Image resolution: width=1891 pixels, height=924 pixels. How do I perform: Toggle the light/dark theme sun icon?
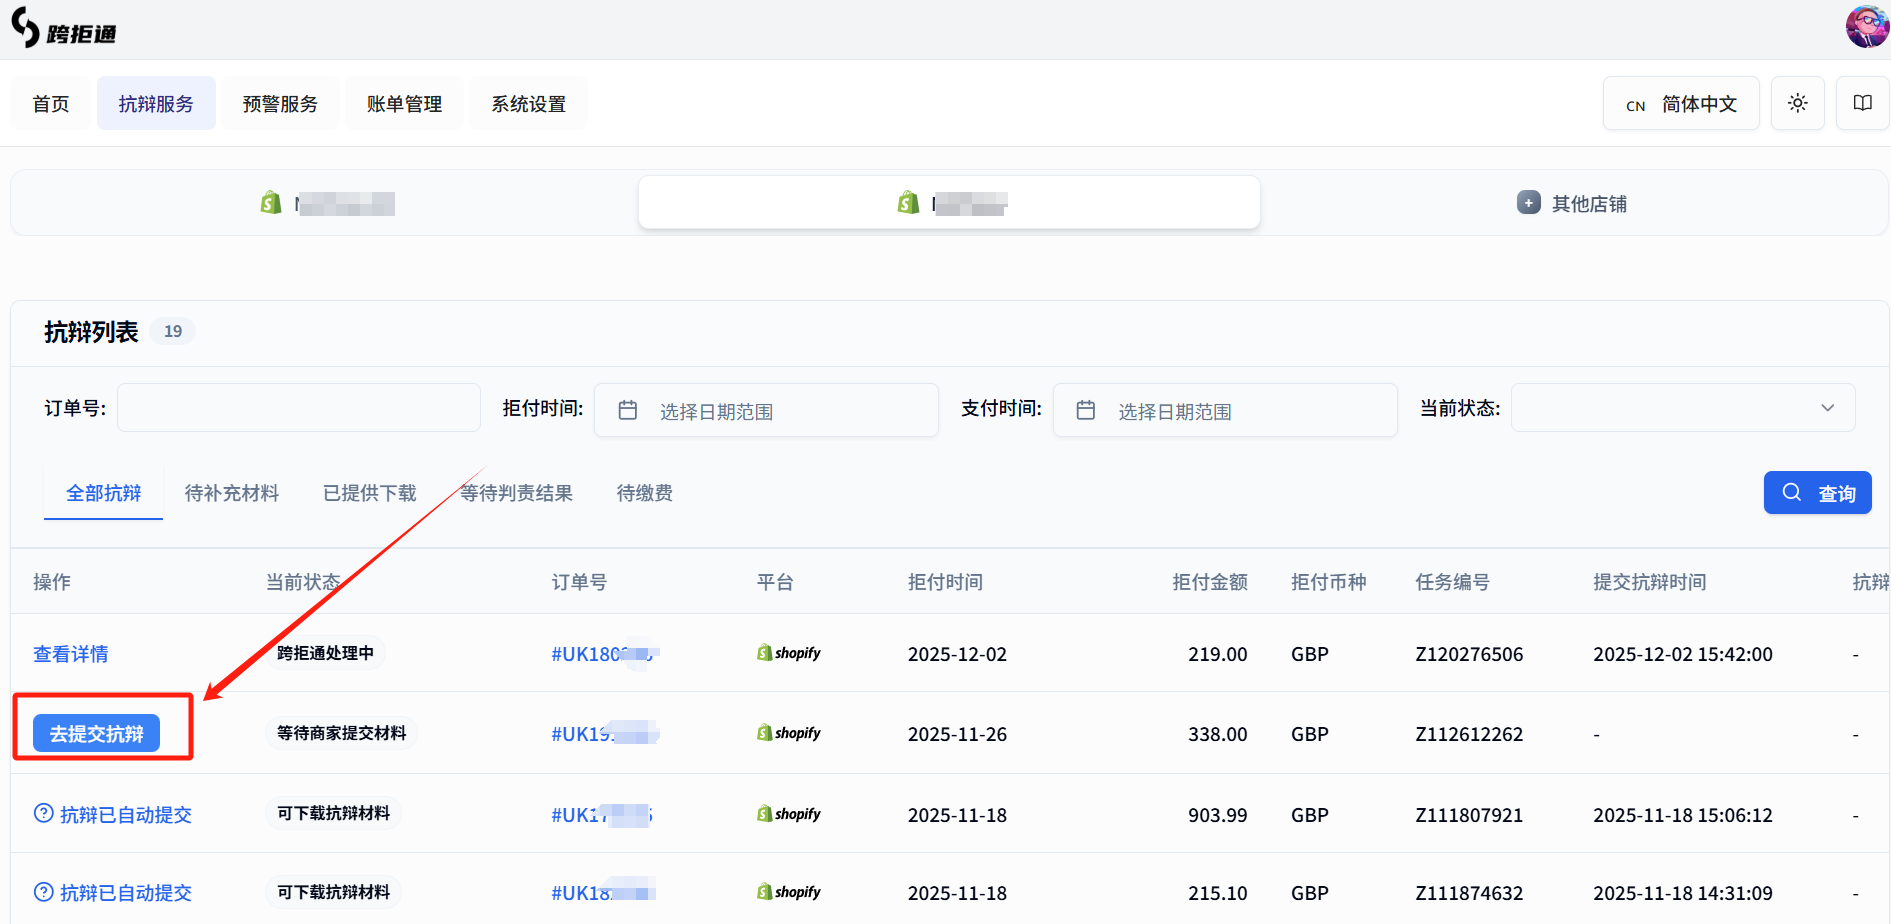point(1797,103)
